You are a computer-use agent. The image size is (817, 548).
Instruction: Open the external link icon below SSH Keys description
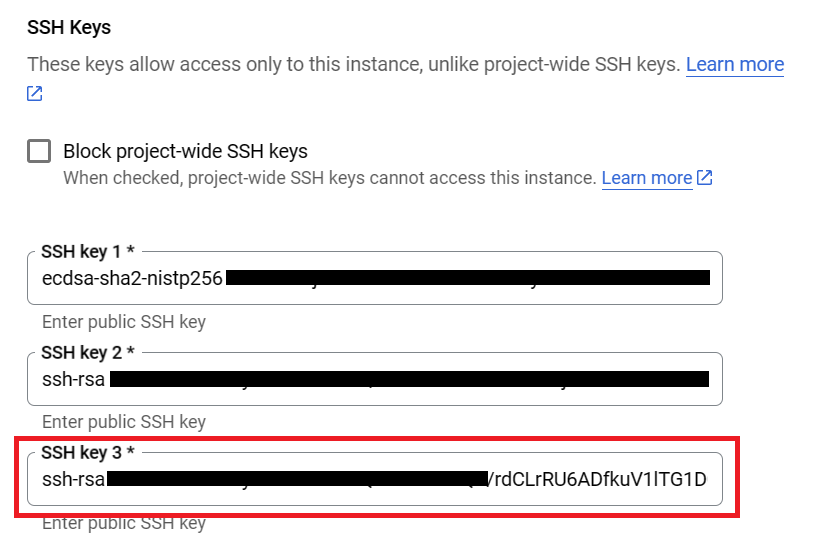pyautogui.click(x=35, y=94)
